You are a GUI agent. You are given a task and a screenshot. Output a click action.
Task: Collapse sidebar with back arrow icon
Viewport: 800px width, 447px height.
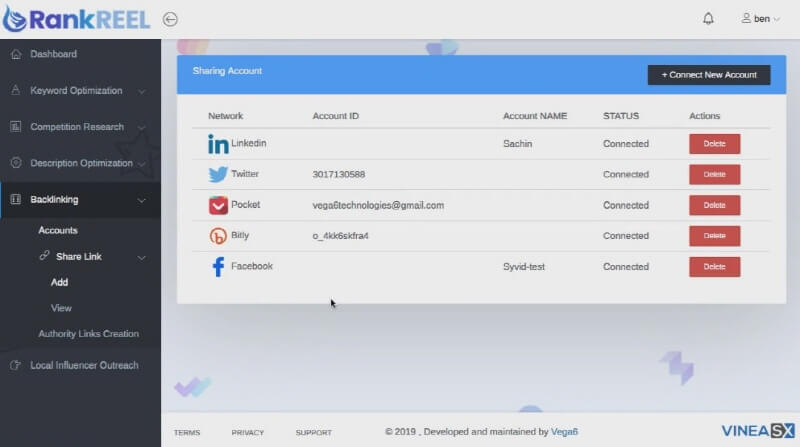[x=170, y=19]
